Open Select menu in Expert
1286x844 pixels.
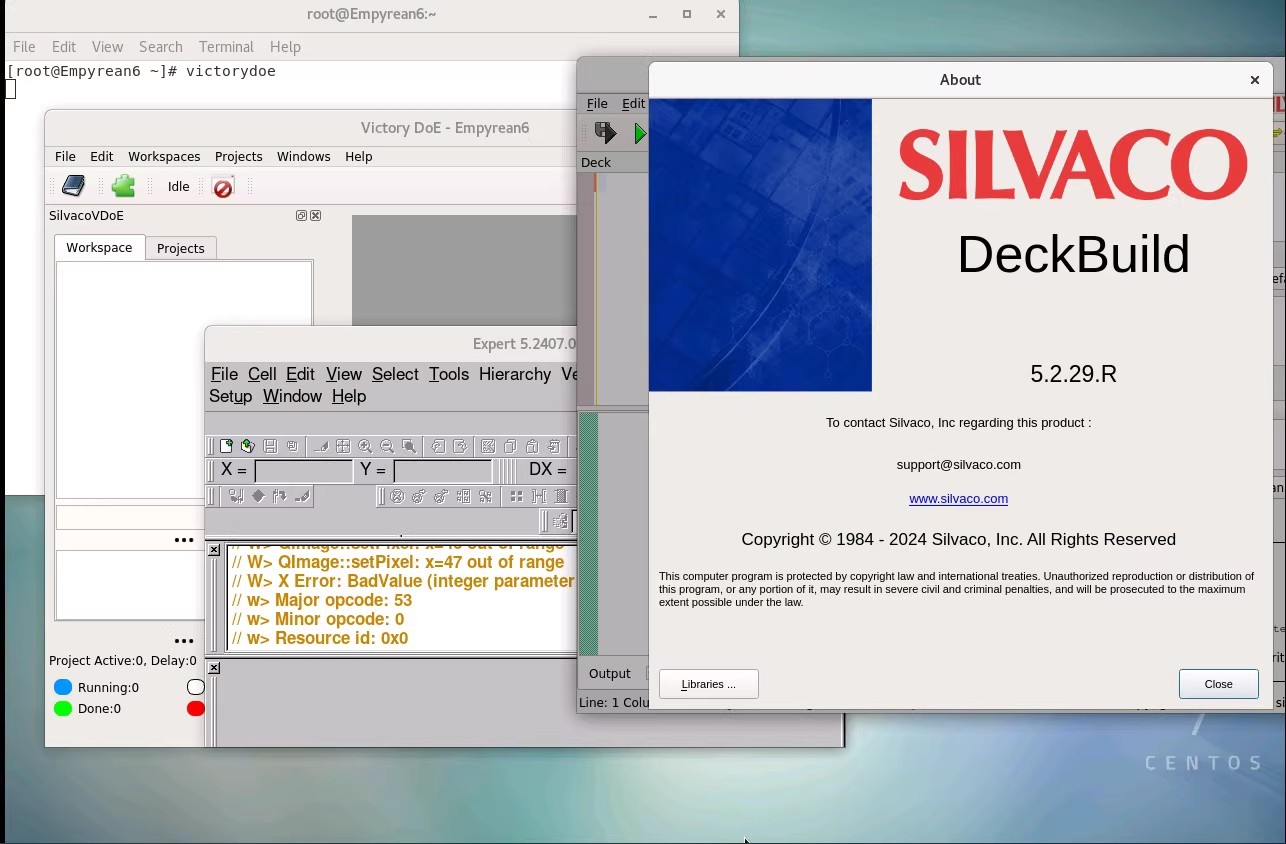tap(395, 374)
